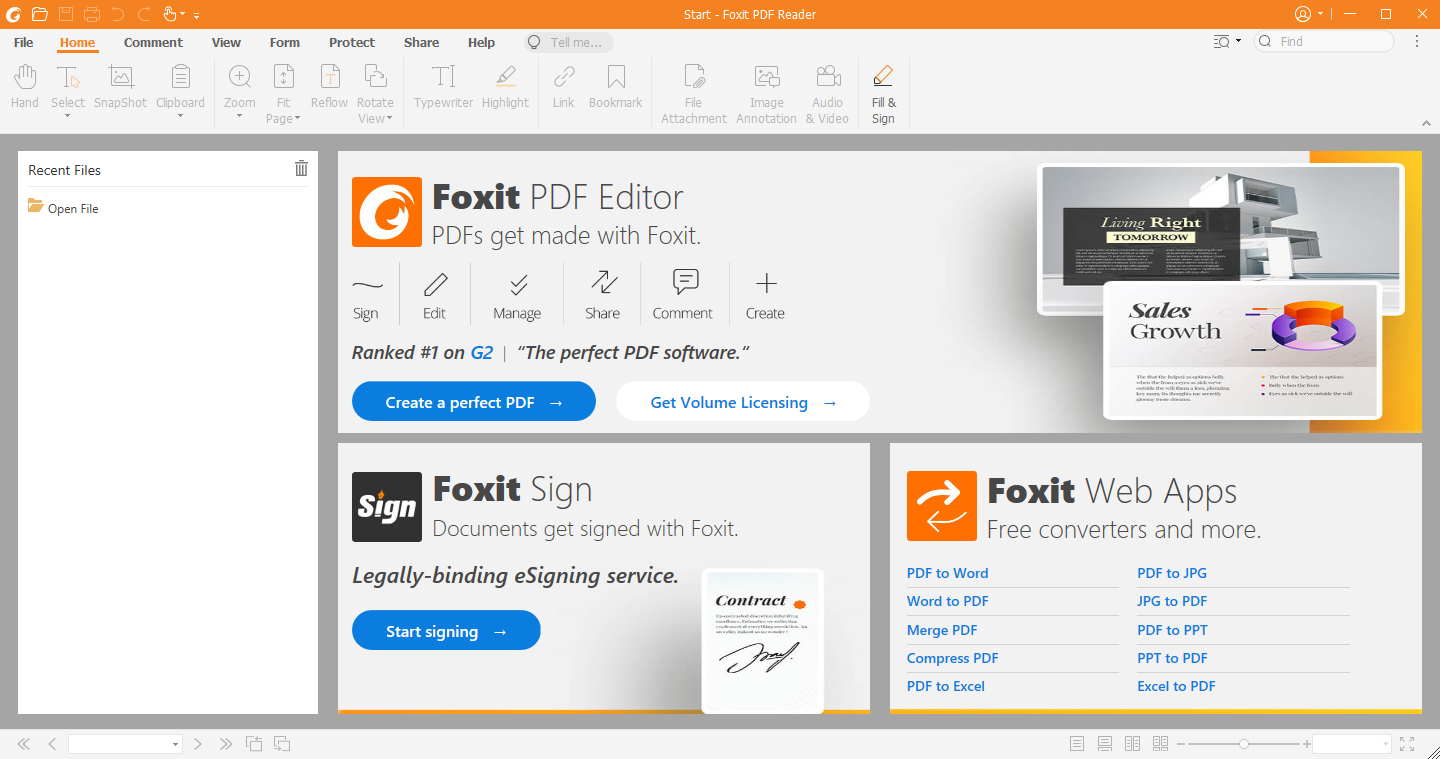
Task: Switch to the Protect tab
Action: [352, 42]
